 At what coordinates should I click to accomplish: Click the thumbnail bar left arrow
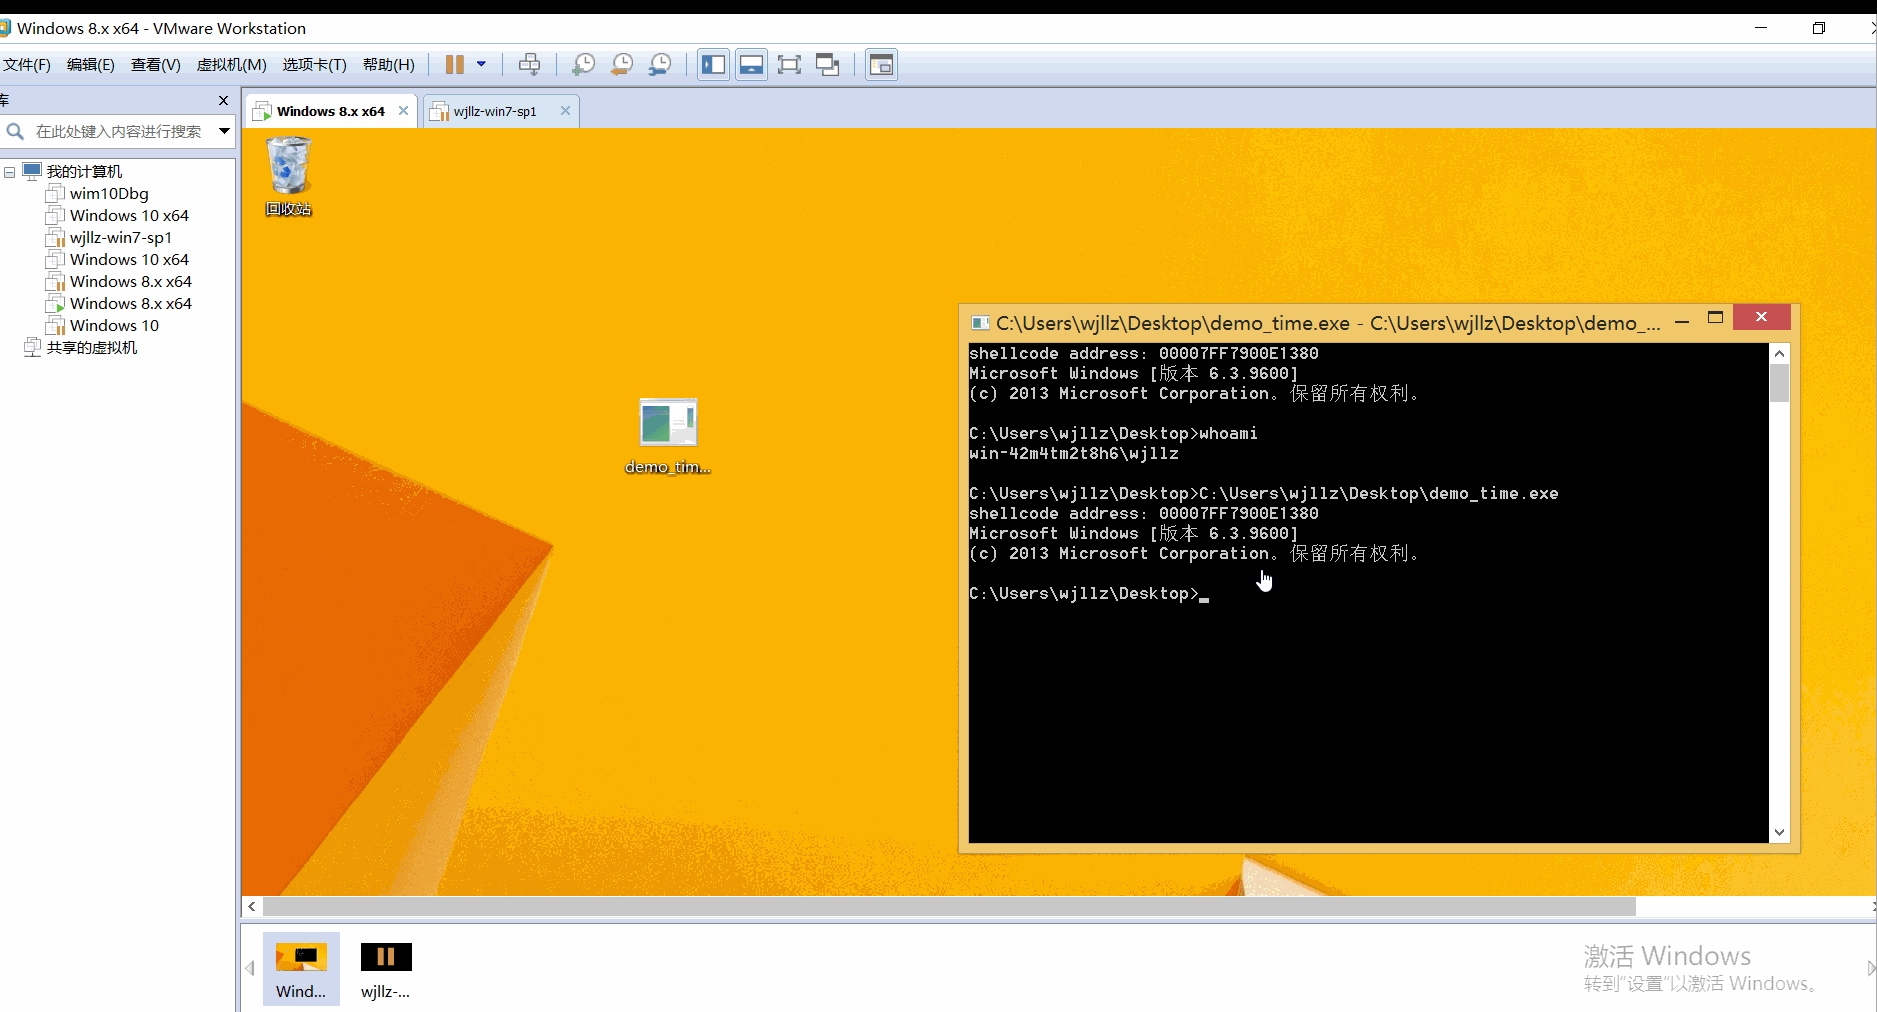(x=250, y=968)
